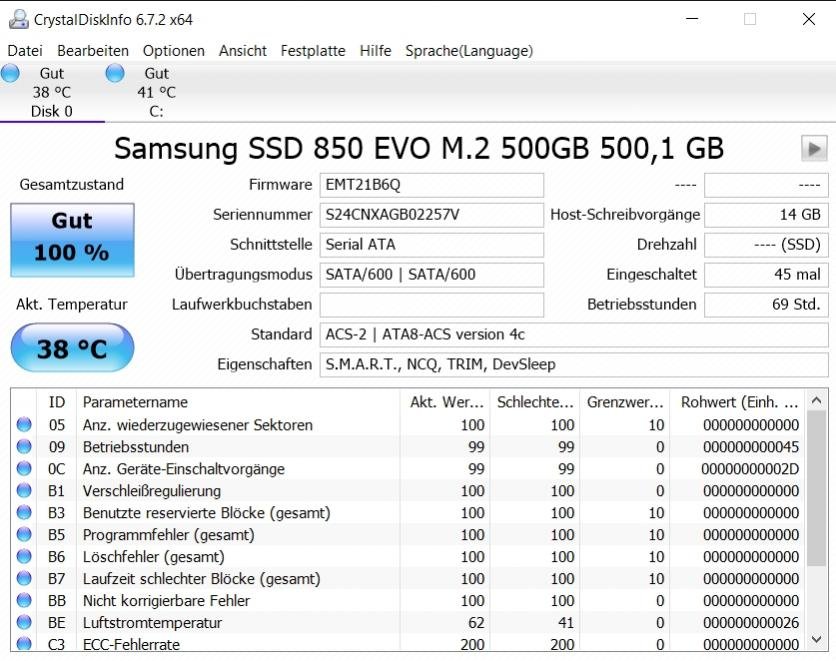Screen dimensions: 836x661
Task: Click the Übertragungsmodus field
Action: 431,275
